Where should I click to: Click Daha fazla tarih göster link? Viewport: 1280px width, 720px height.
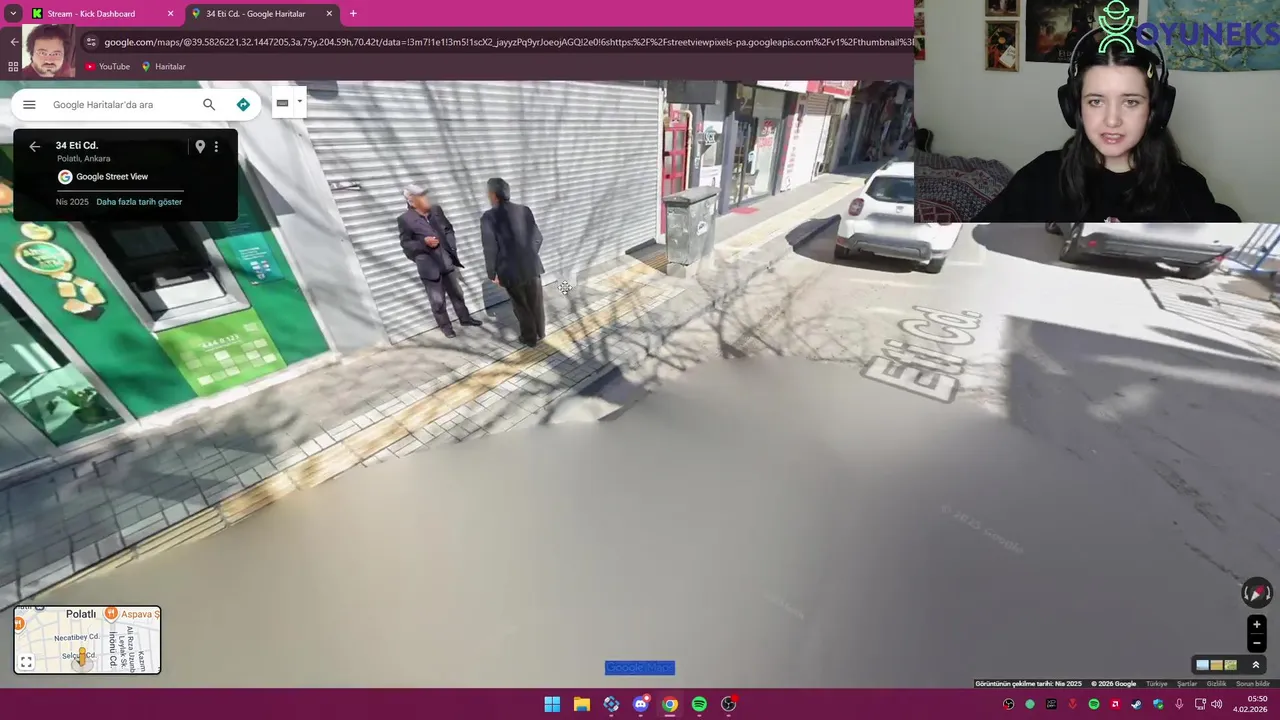139,202
